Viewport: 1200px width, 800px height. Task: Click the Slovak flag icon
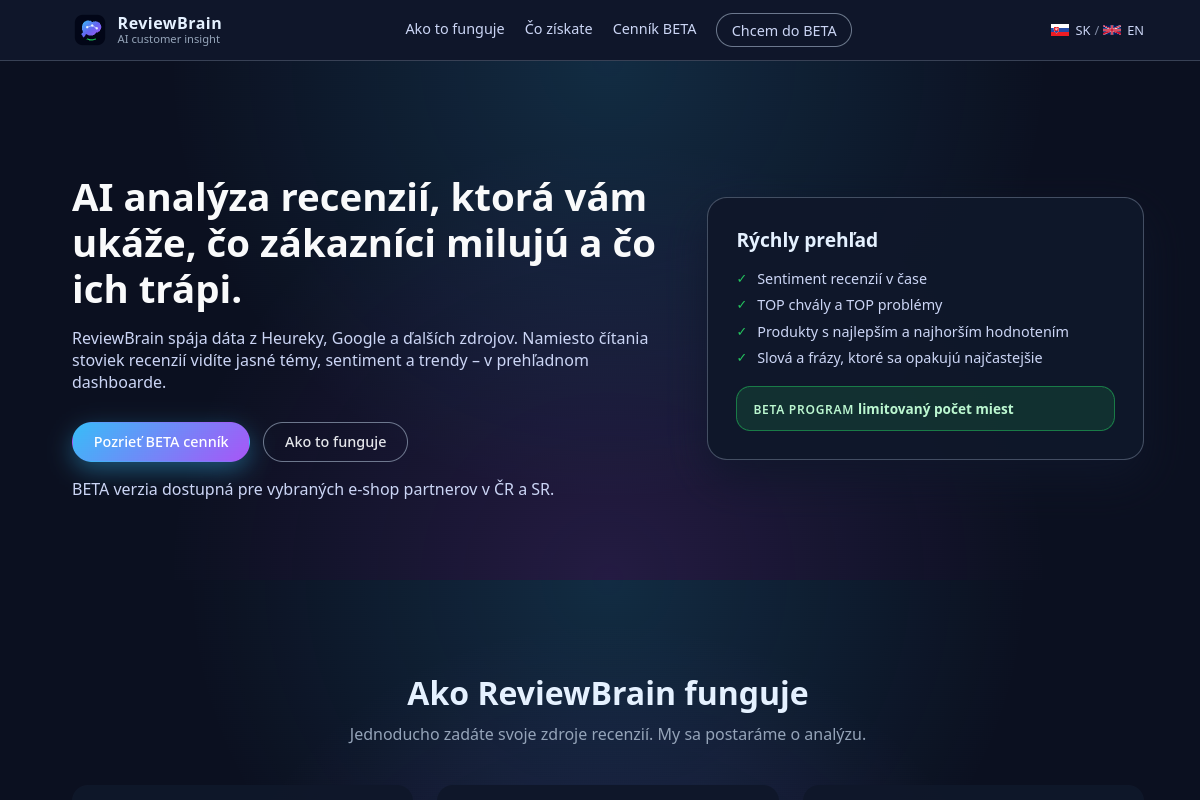click(1060, 30)
